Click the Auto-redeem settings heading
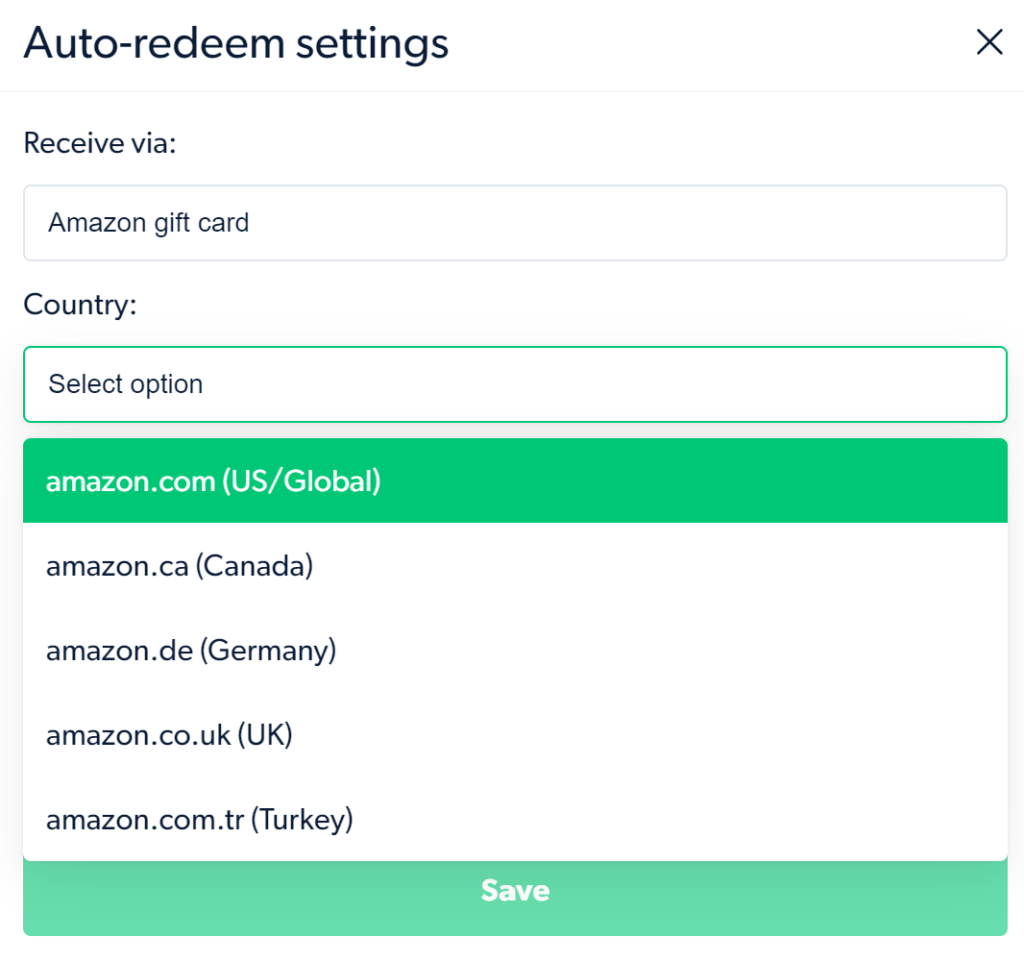This screenshot has height=961, width=1024. (236, 43)
